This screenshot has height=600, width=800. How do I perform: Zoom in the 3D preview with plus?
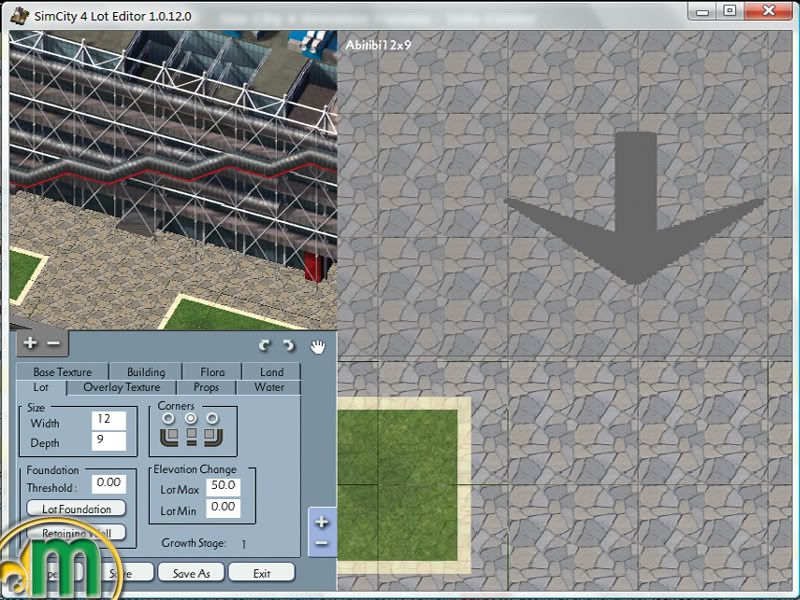coord(30,343)
